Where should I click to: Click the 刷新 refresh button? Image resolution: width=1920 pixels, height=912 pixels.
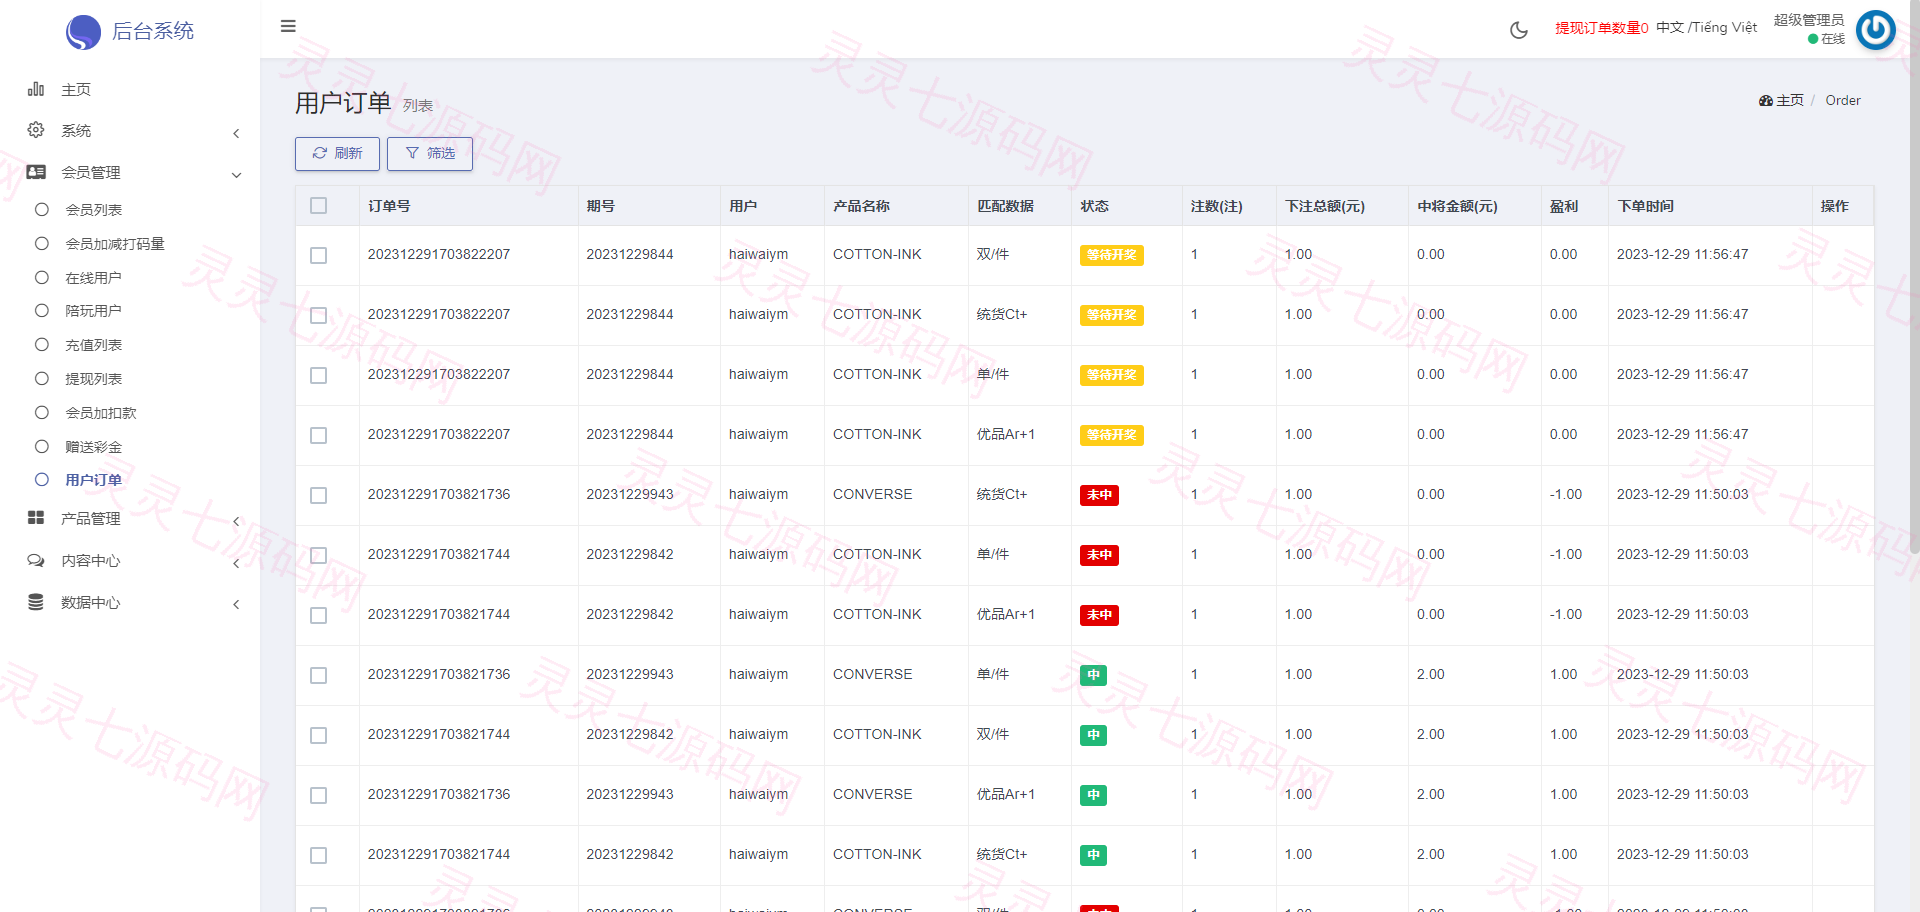point(337,153)
